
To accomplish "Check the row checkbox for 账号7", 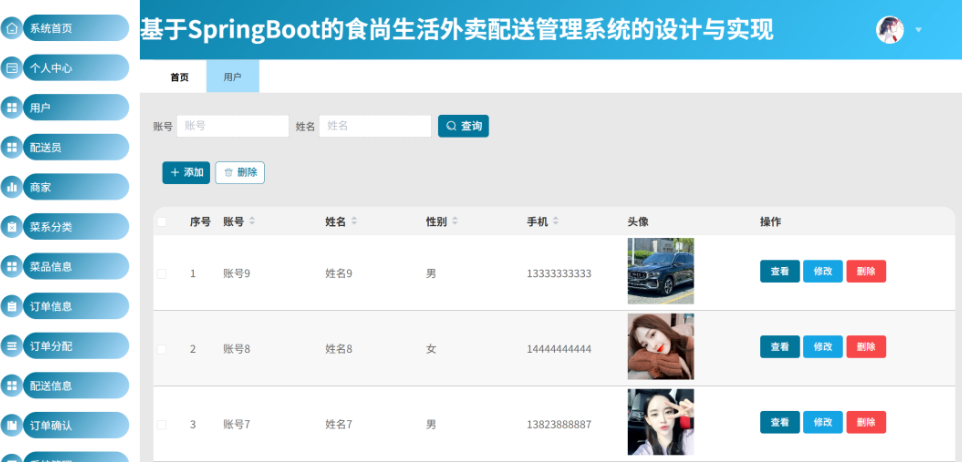I will [161, 425].
